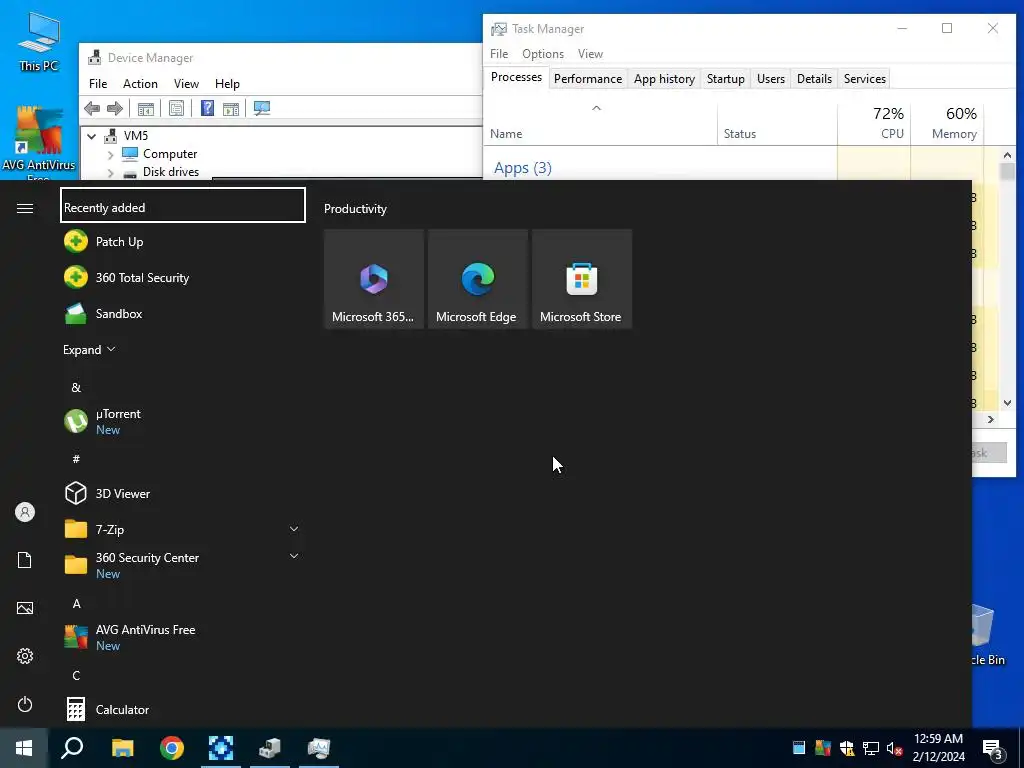Click Show/Hide Console Tree icon in Device Manager
Screen dimensions: 1024x768
click(x=146, y=108)
